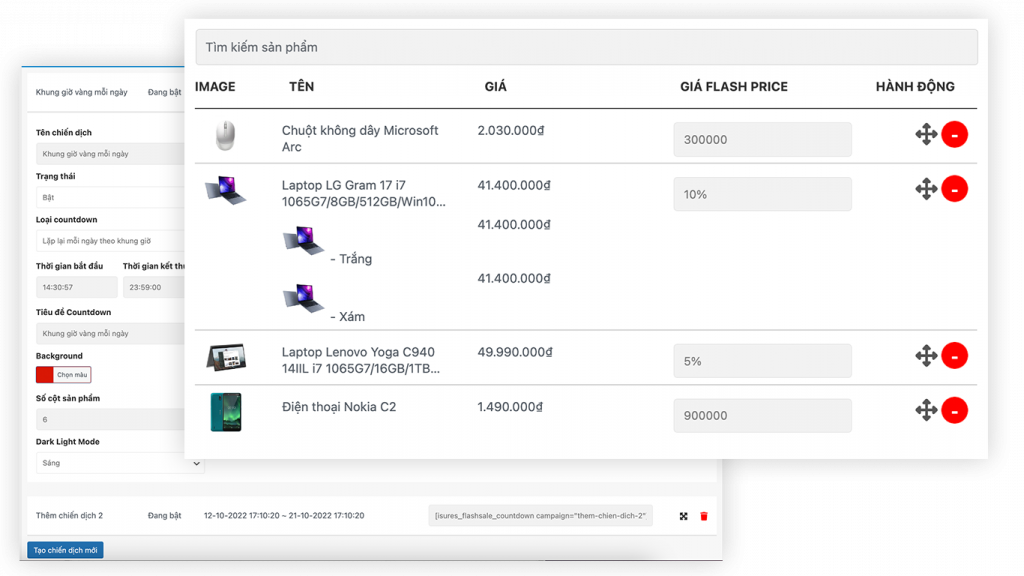This screenshot has width=1024, height=576.
Task: Remove Laptop LG Gram 17 from list
Action: (x=954, y=188)
